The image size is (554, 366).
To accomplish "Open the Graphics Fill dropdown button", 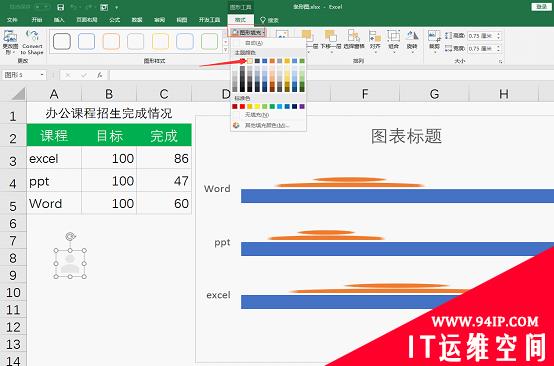I will [248, 33].
